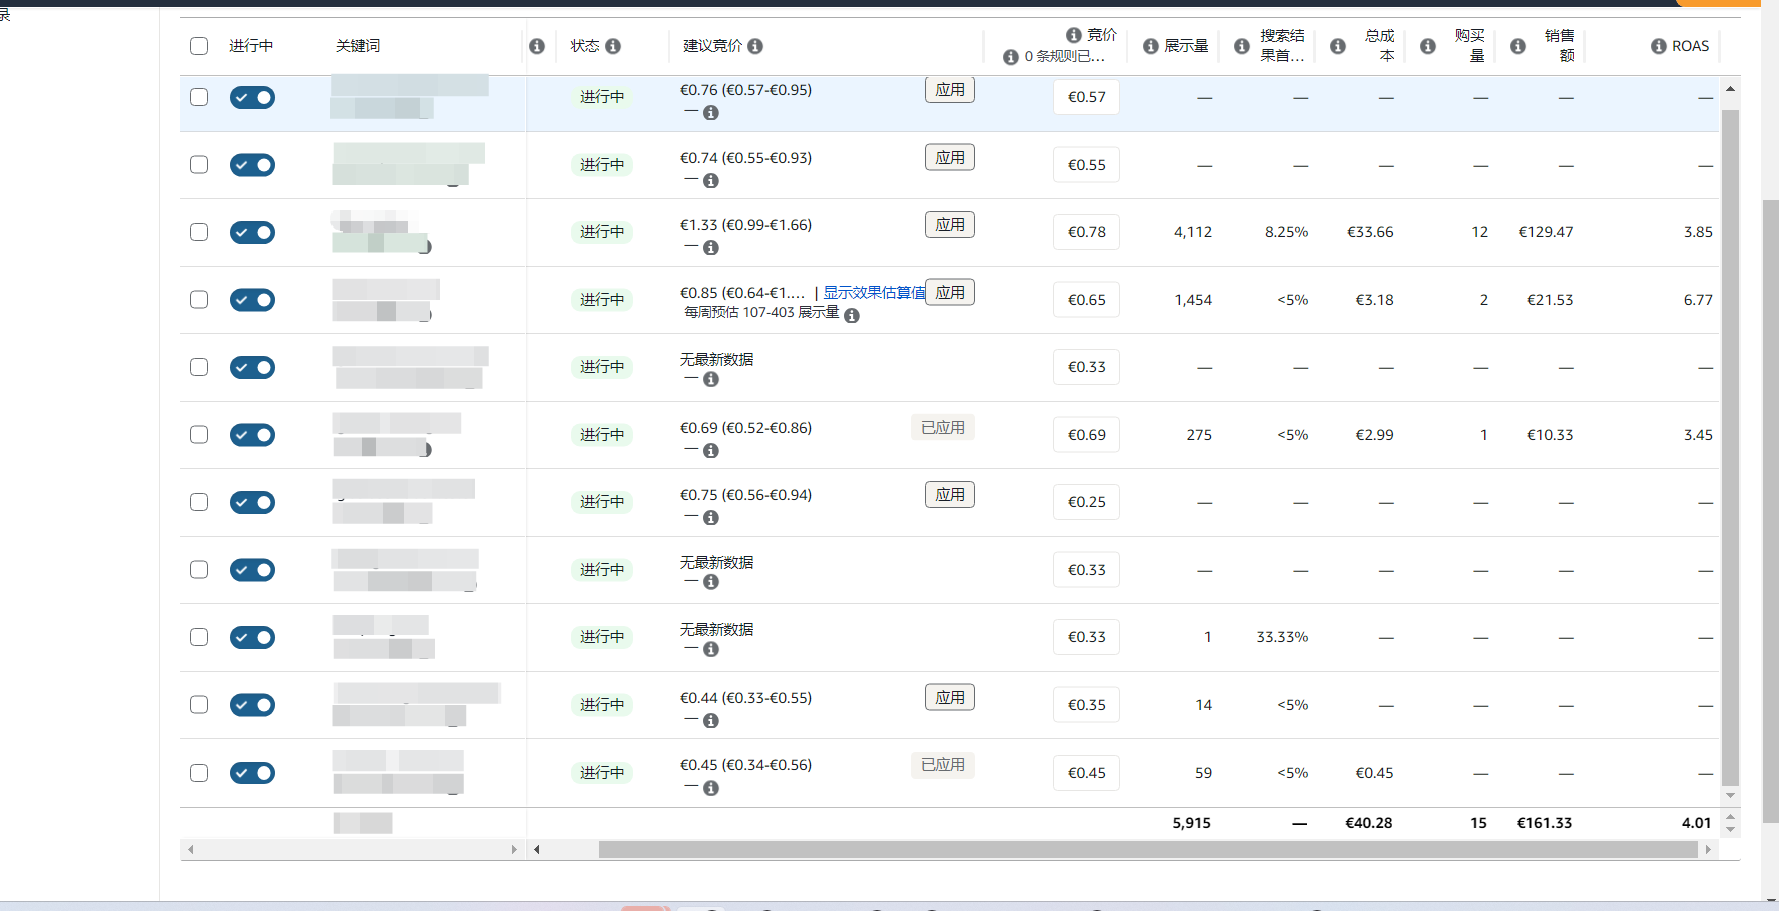Click sales value €129.47
Screen dimensions: 1779x911
[1545, 232]
